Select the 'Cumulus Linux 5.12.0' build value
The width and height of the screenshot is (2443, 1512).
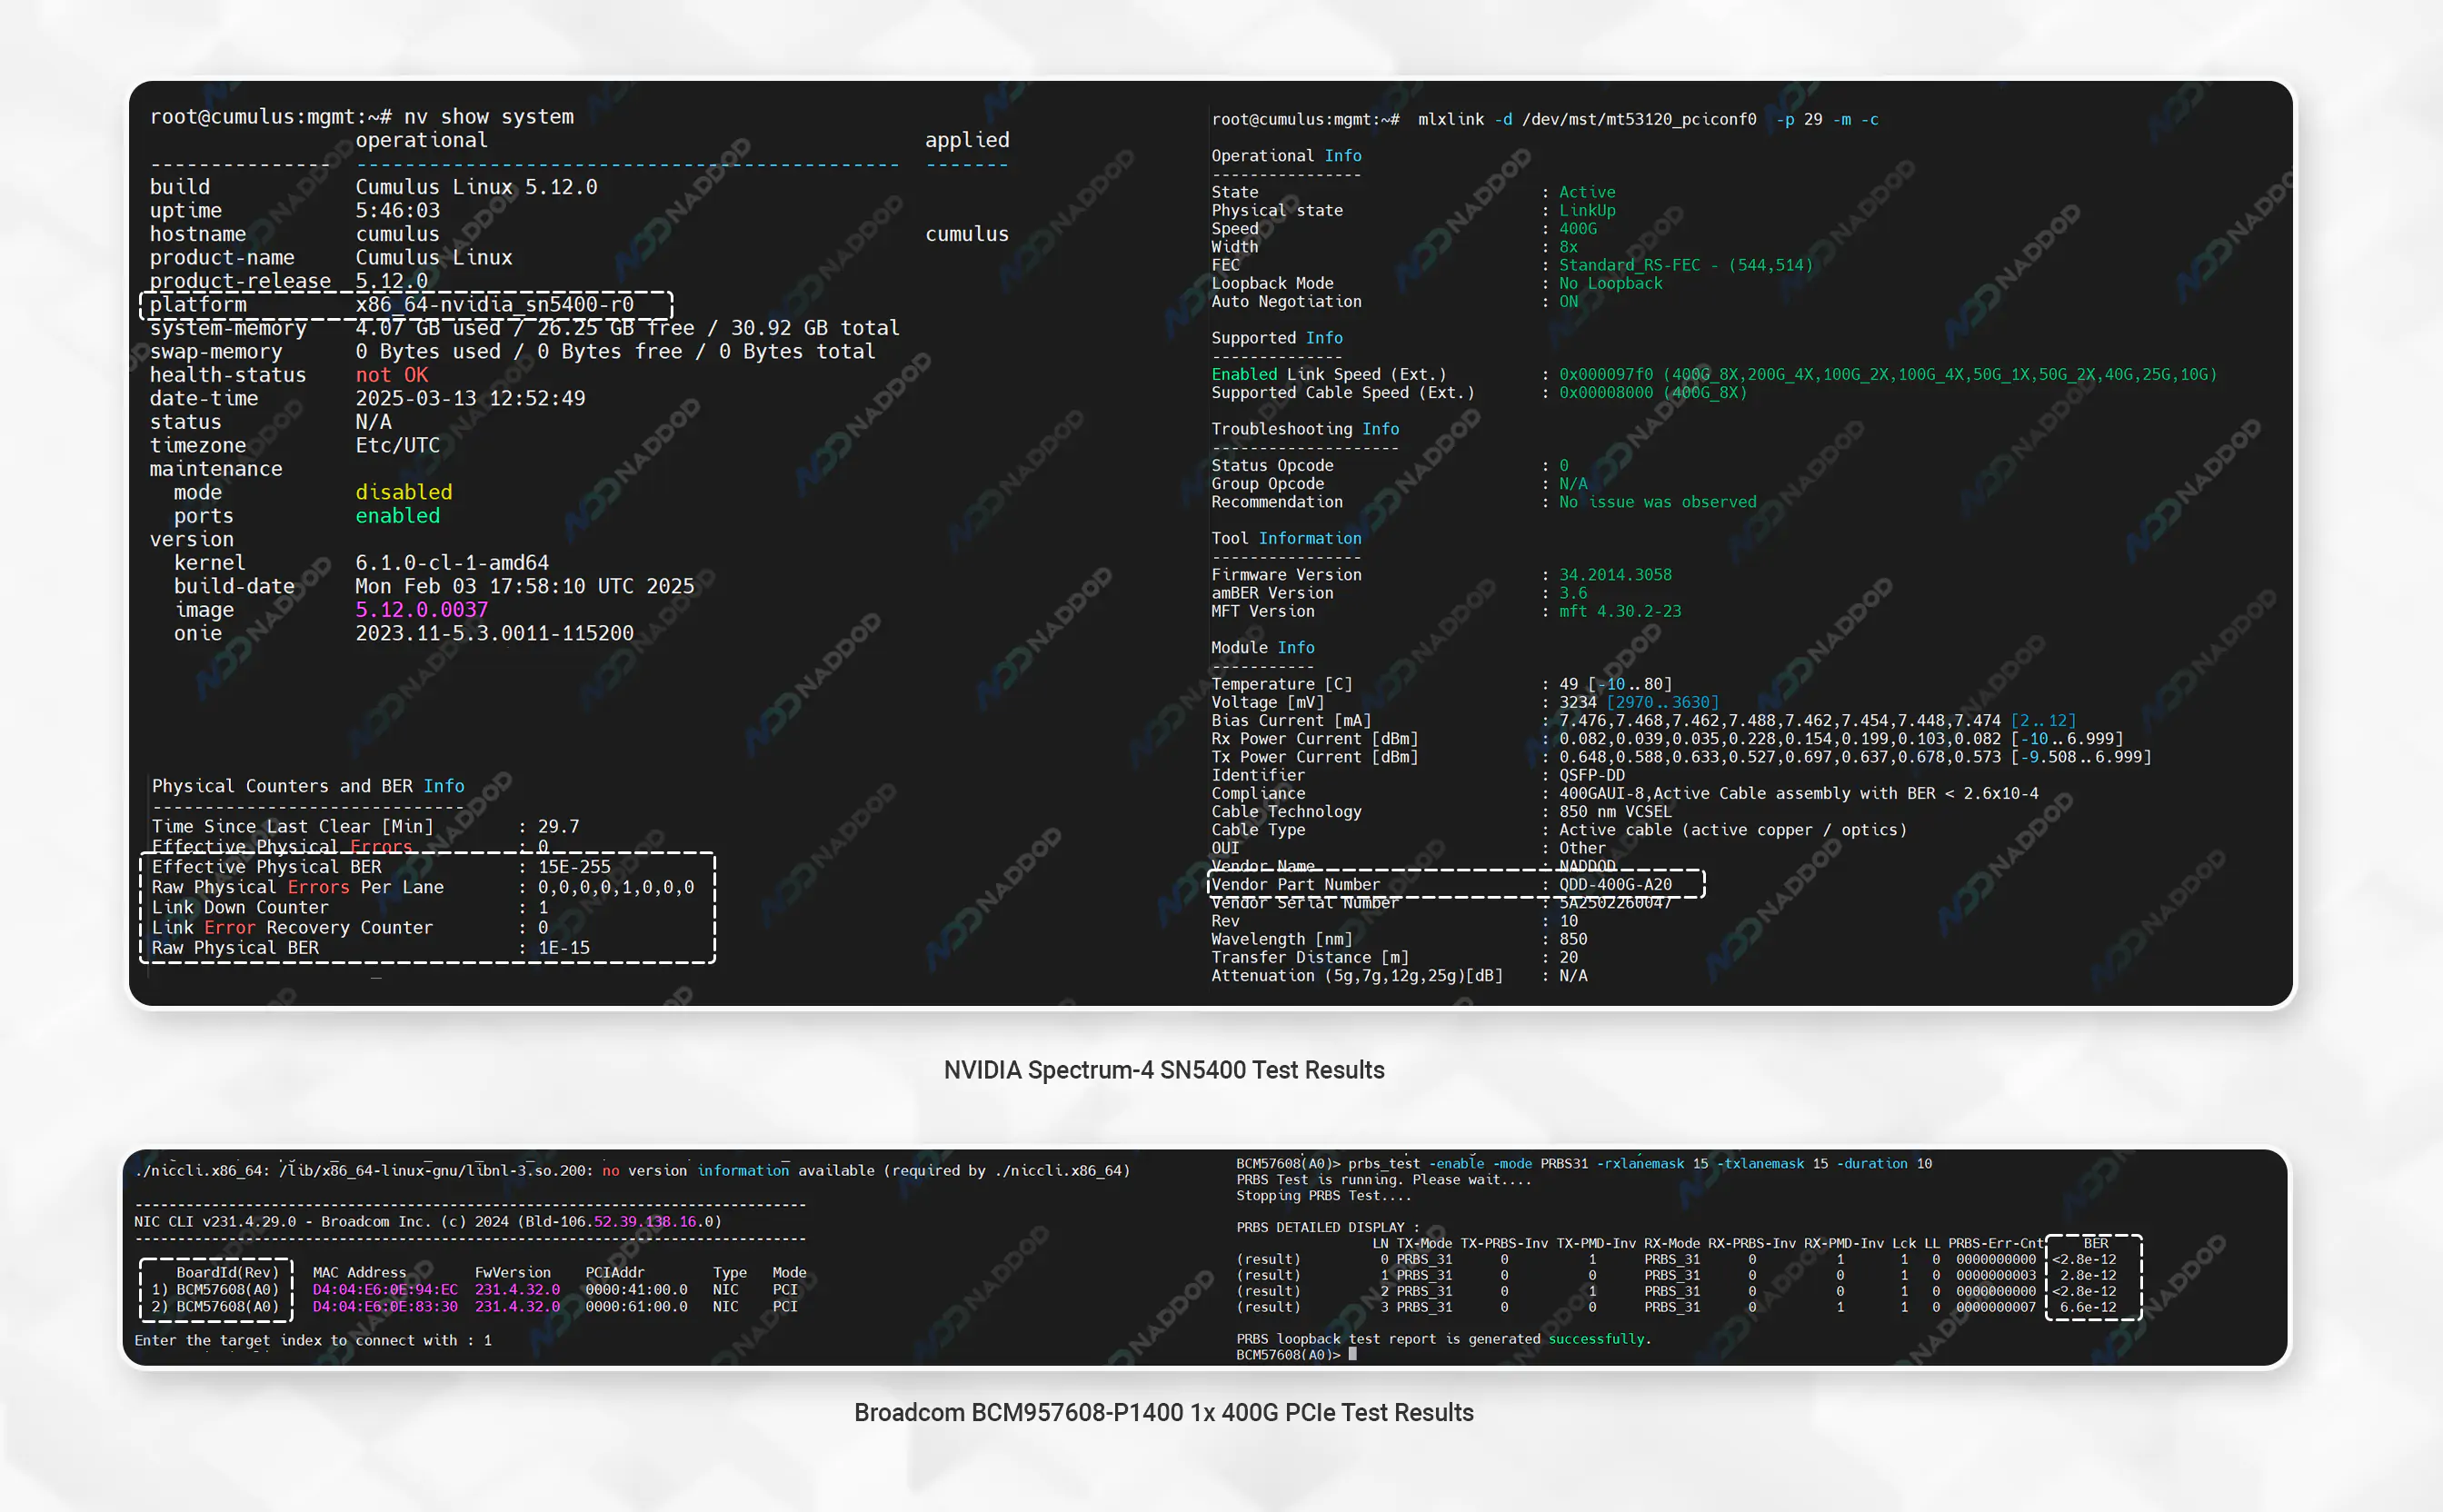point(476,187)
